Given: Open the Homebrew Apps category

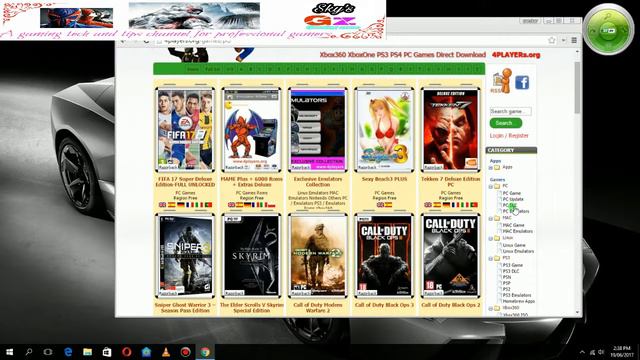Looking at the screenshot, I should click(x=518, y=301).
